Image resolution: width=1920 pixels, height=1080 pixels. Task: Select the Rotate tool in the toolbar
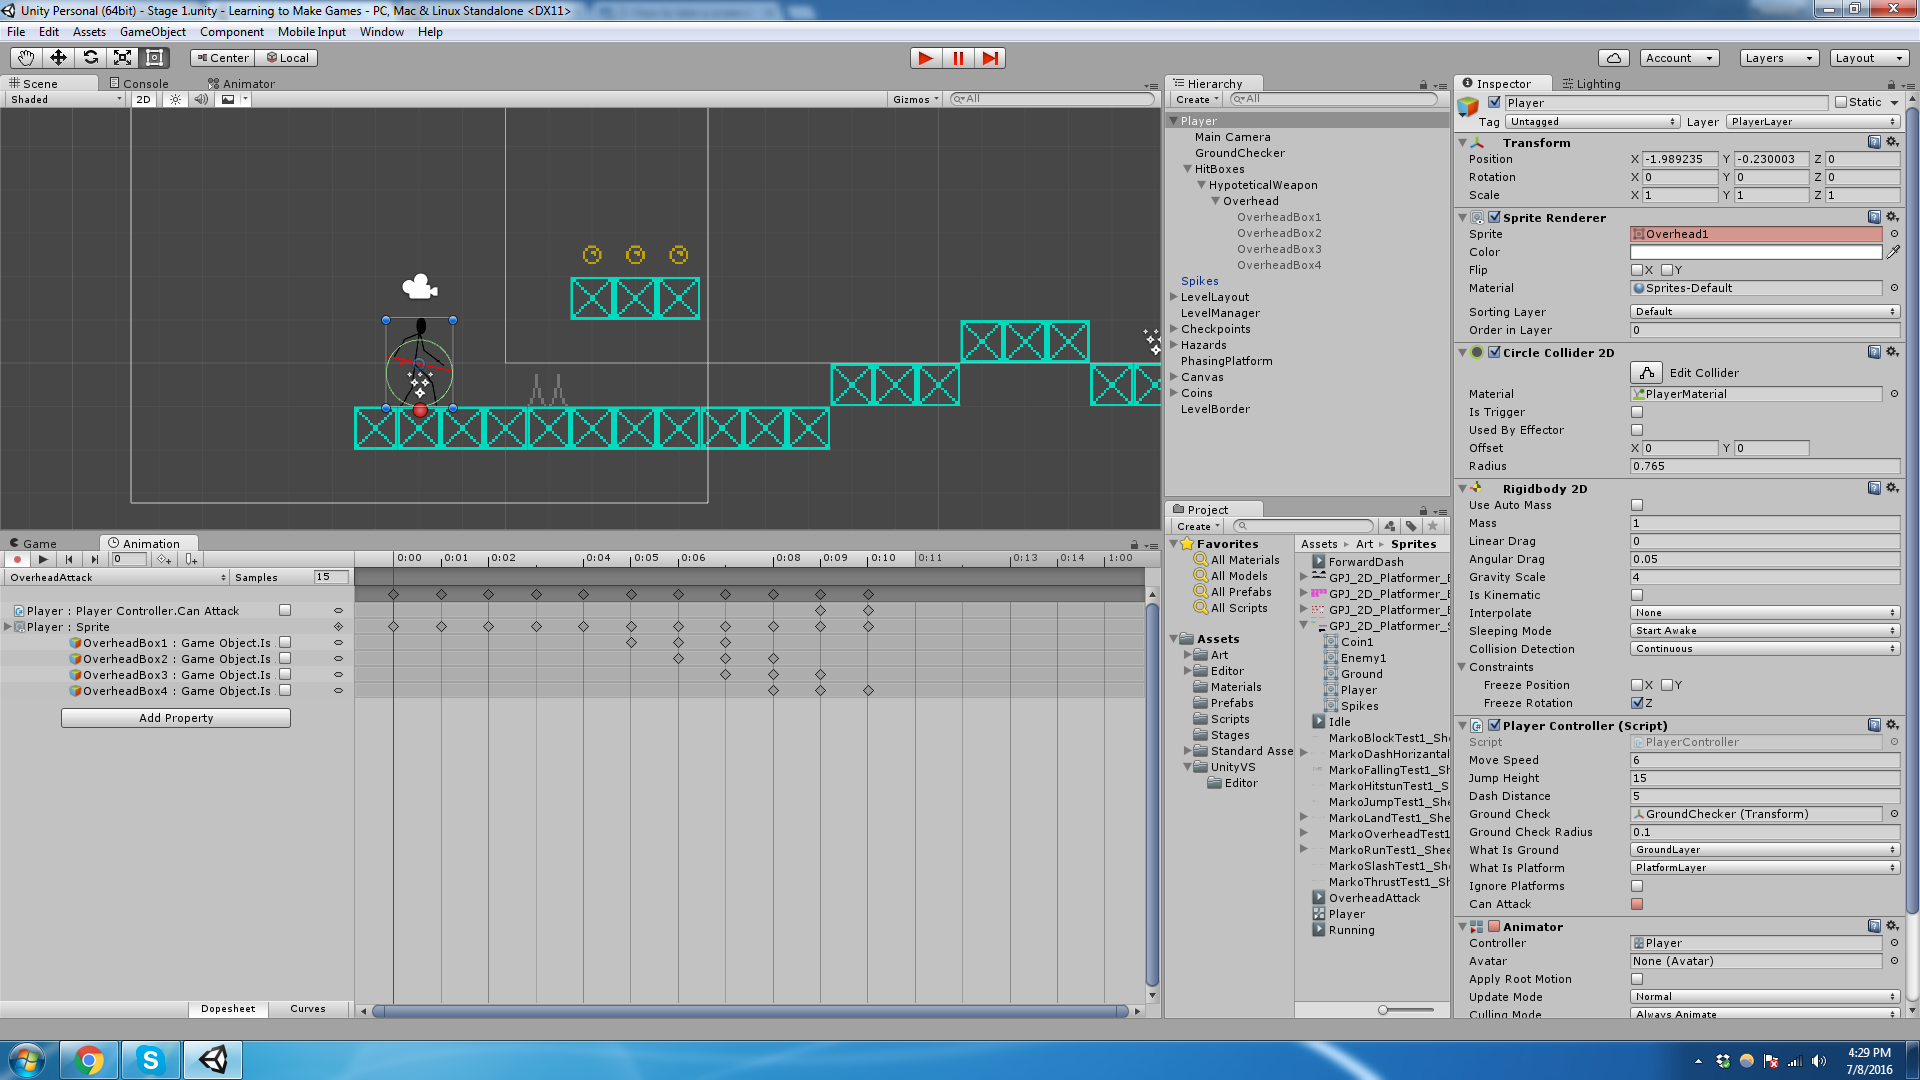point(90,57)
